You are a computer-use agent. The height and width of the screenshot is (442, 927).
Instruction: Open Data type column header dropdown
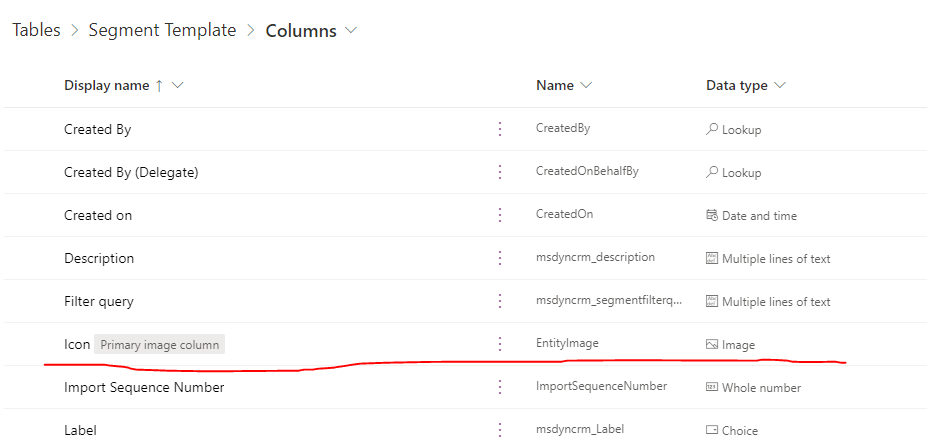pyautogui.click(x=780, y=86)
